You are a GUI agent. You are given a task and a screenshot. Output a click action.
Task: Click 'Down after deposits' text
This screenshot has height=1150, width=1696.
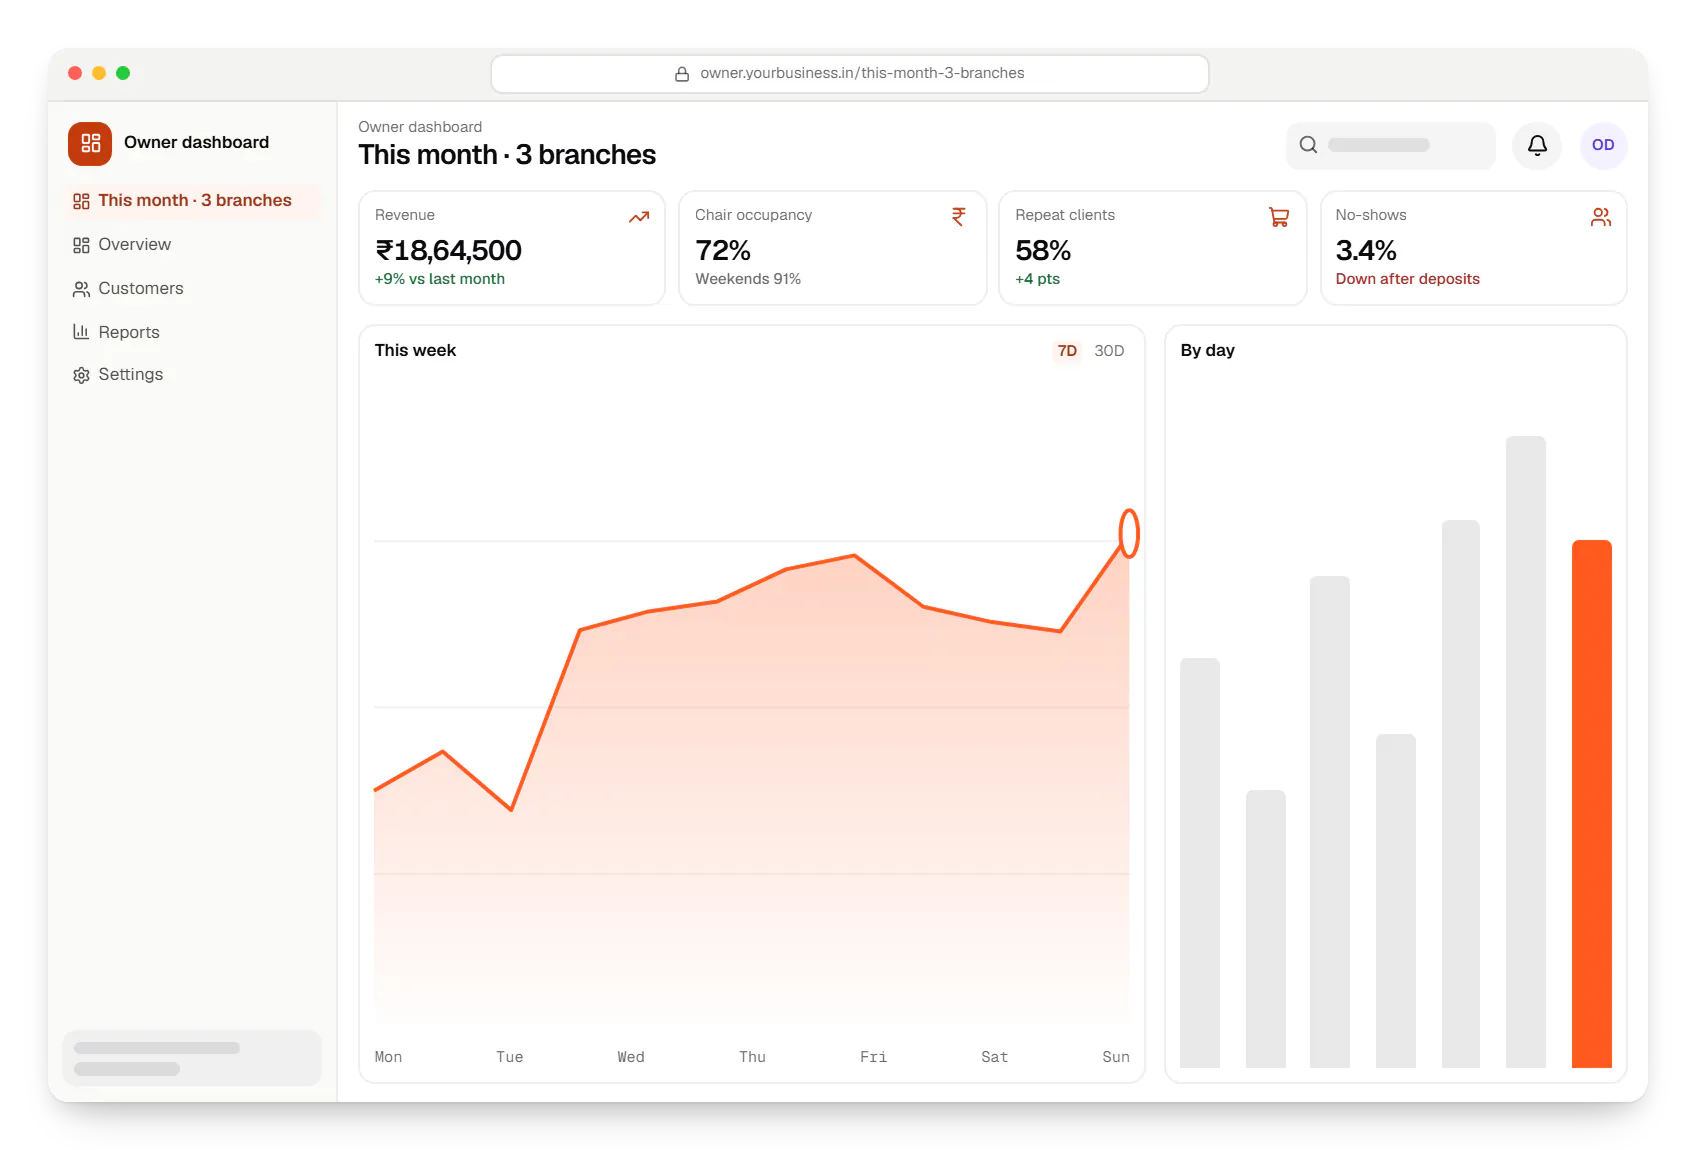click(x=1407, y=279)
